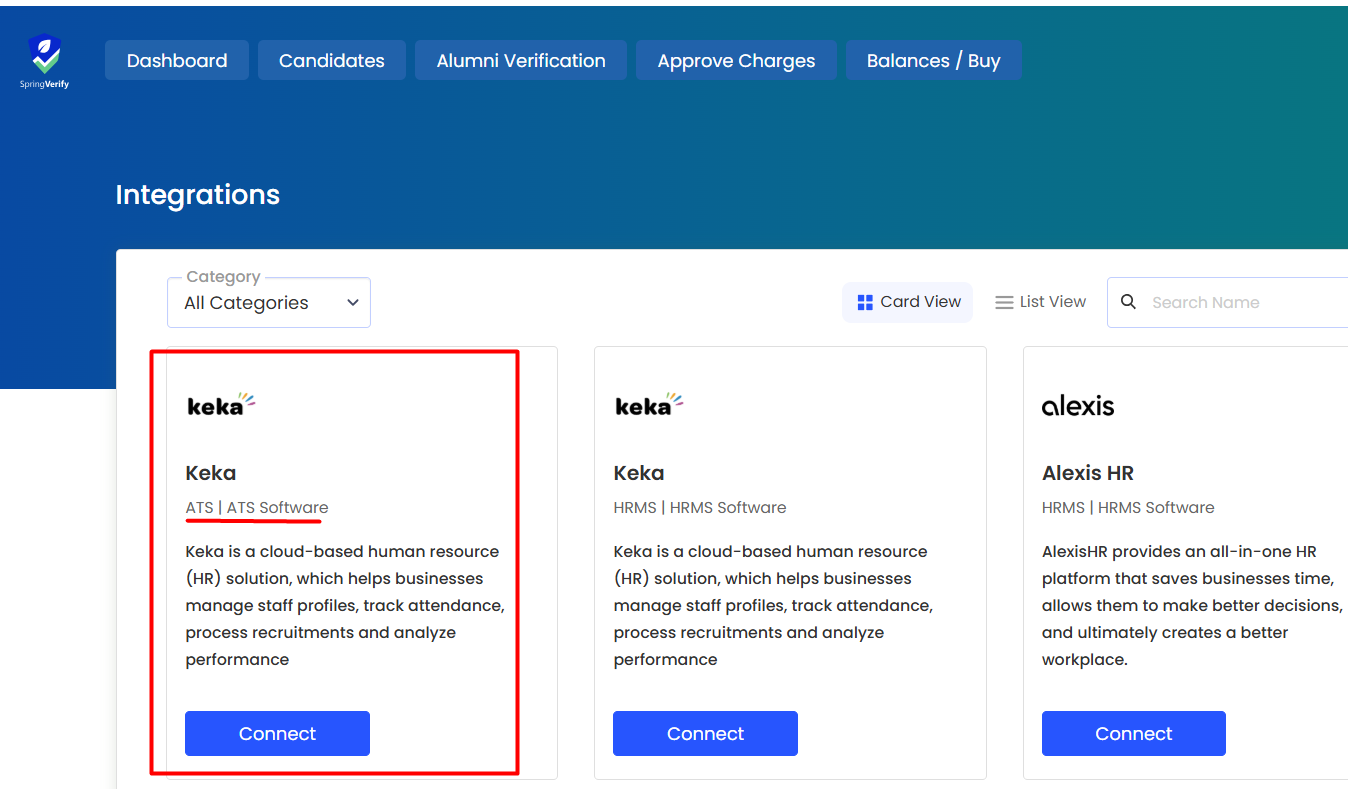
Task: Switch to Card View
Action: click(908, 302)
